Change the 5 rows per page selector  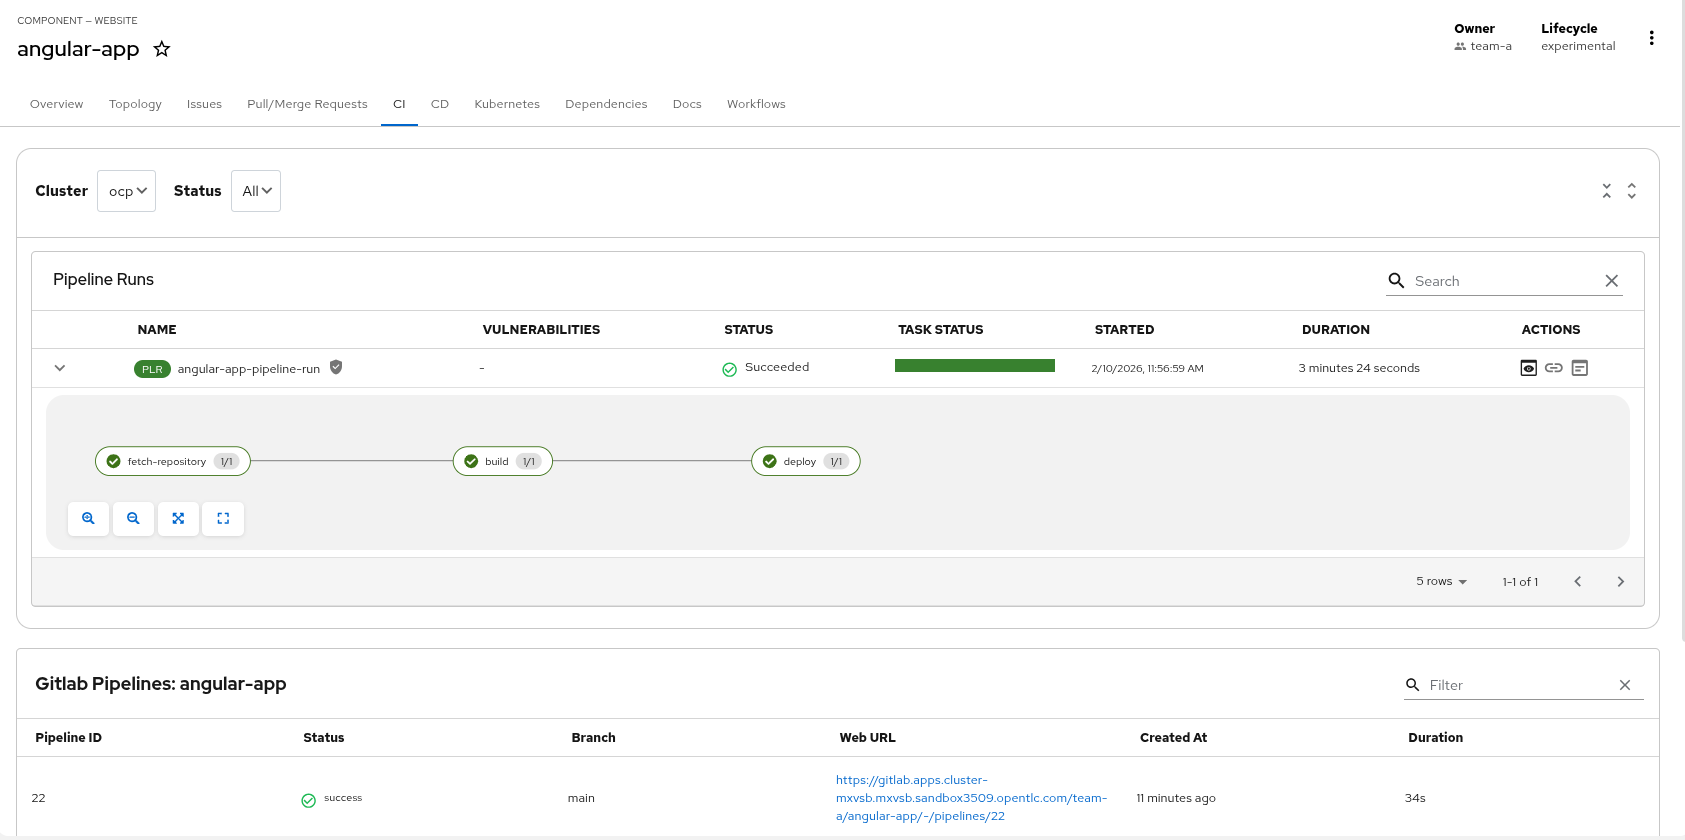tap(1441, 581)
